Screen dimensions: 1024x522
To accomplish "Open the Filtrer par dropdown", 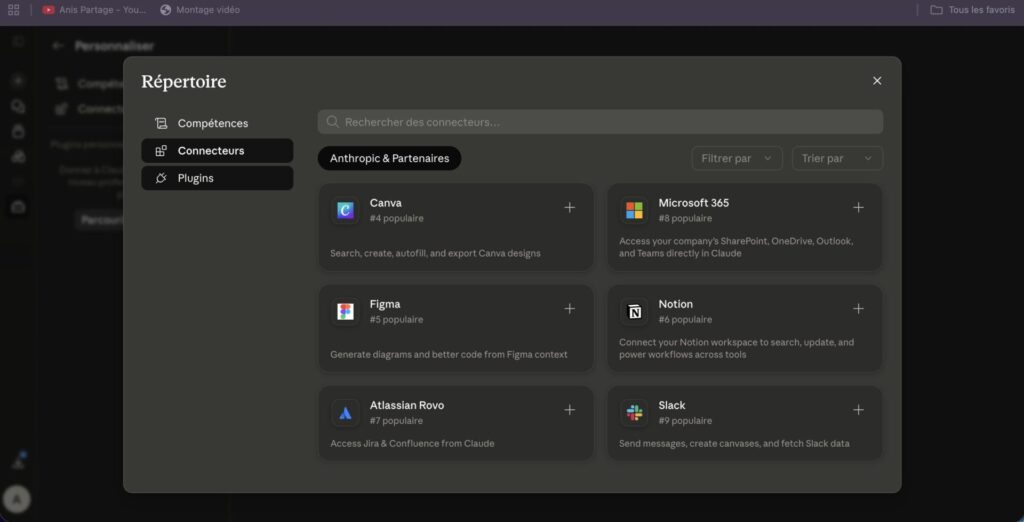I will [737, 158].
